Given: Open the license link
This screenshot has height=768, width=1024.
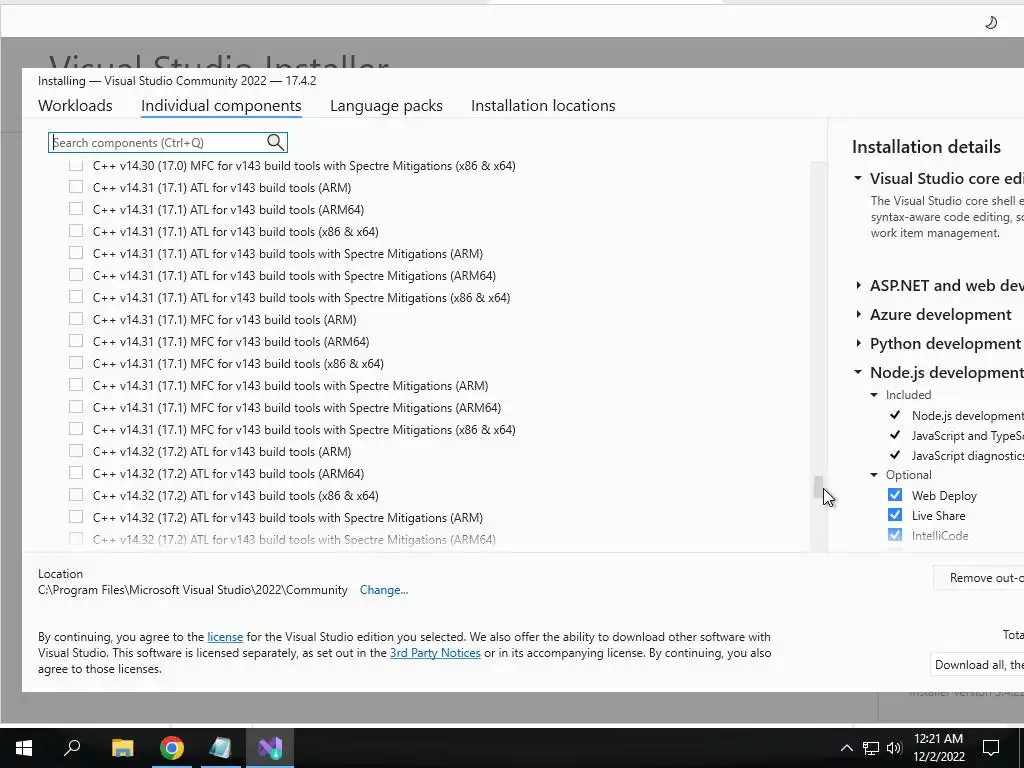Looking at the screenshot, I should [225, 637].
